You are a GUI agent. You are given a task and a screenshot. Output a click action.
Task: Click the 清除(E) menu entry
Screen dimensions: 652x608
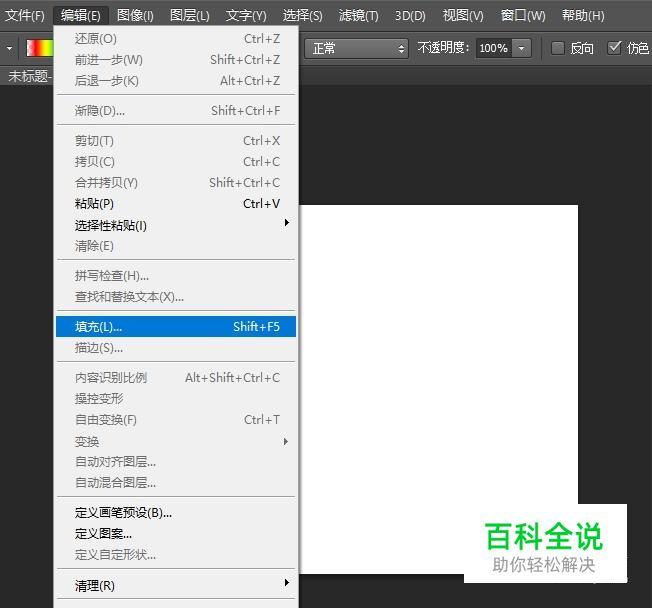tap(176, 246)
